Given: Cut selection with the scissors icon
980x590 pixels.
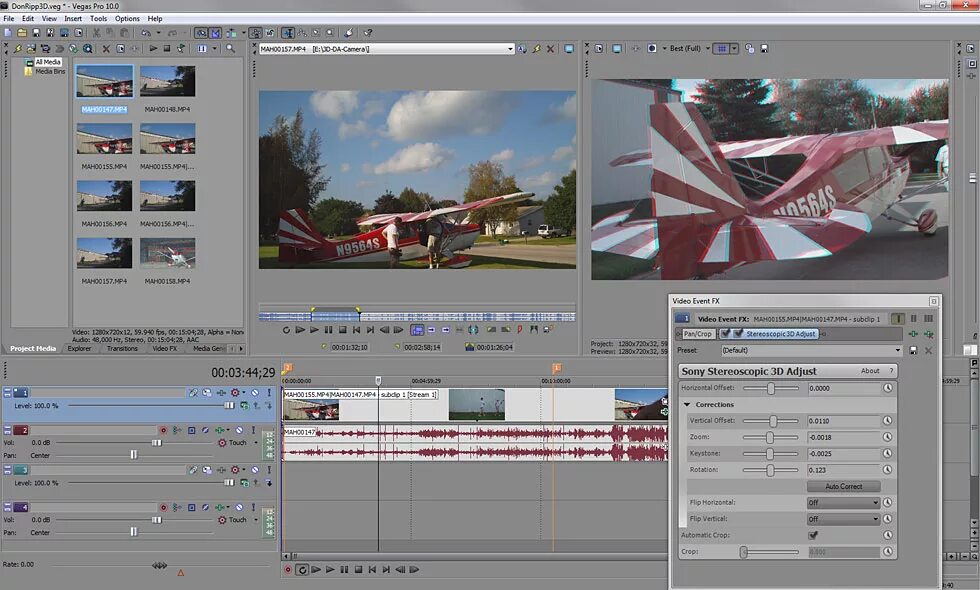Looking at the screenshot, I should (96, 32).
